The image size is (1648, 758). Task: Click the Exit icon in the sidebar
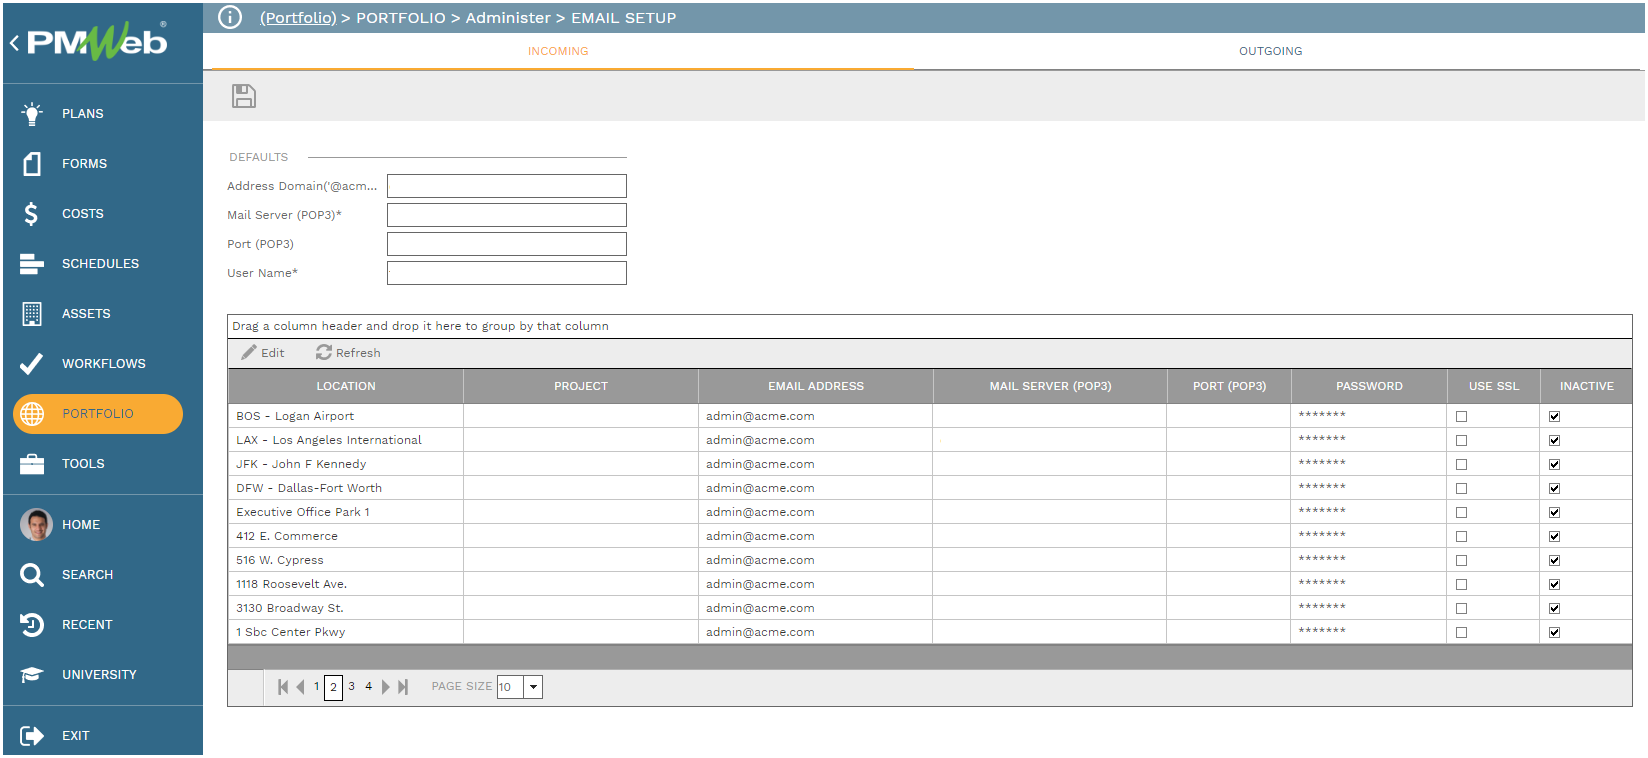32,736
